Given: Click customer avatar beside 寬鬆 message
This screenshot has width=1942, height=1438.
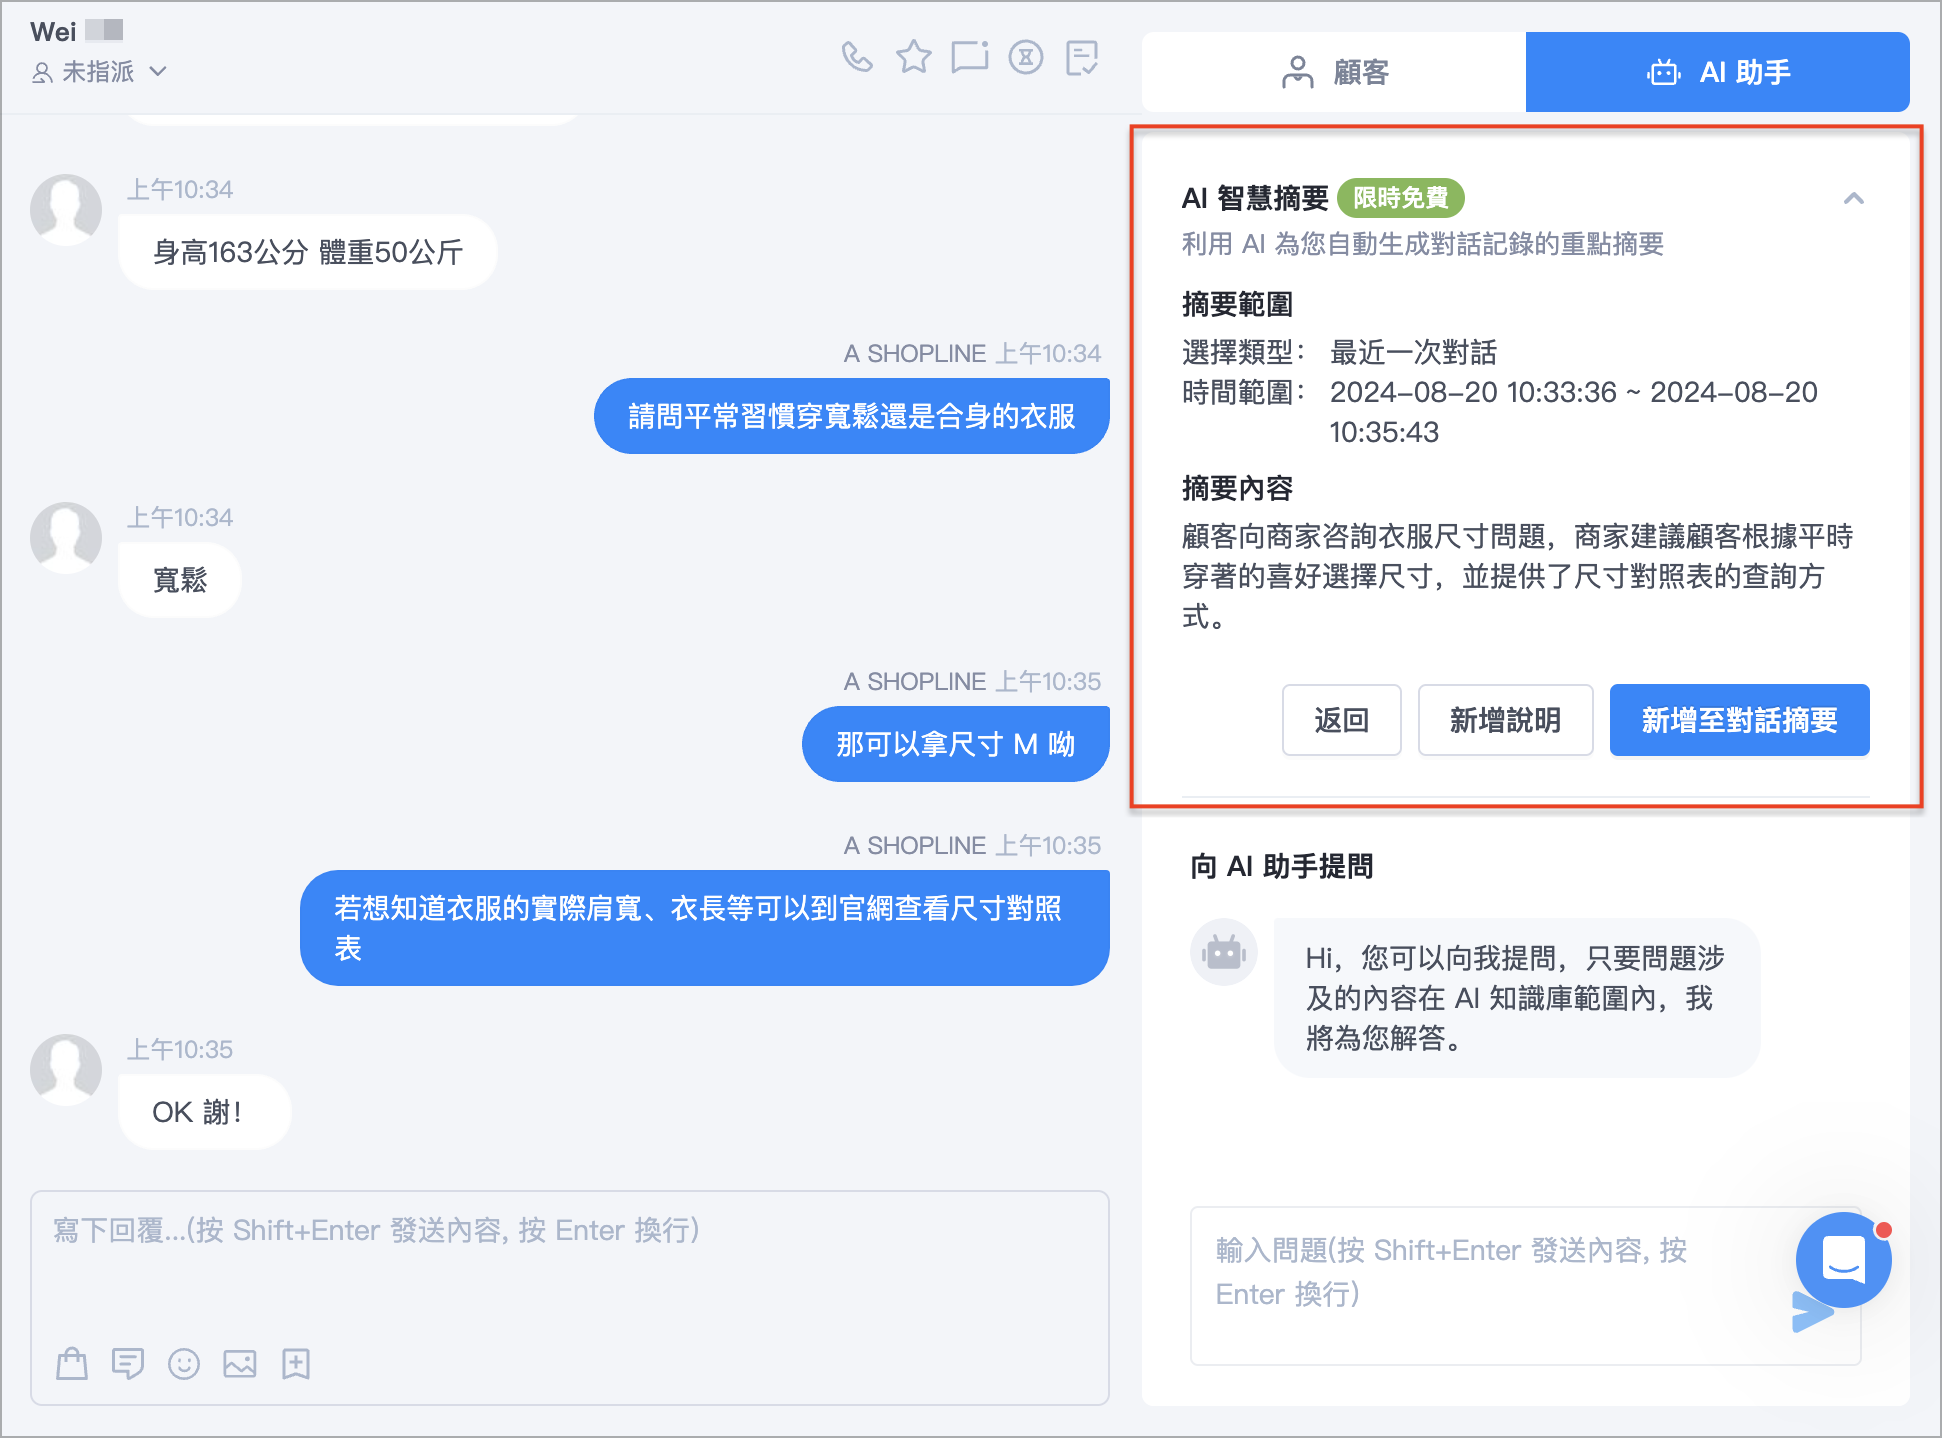Looking at the screenshot, I should click(x=66, y=538).
